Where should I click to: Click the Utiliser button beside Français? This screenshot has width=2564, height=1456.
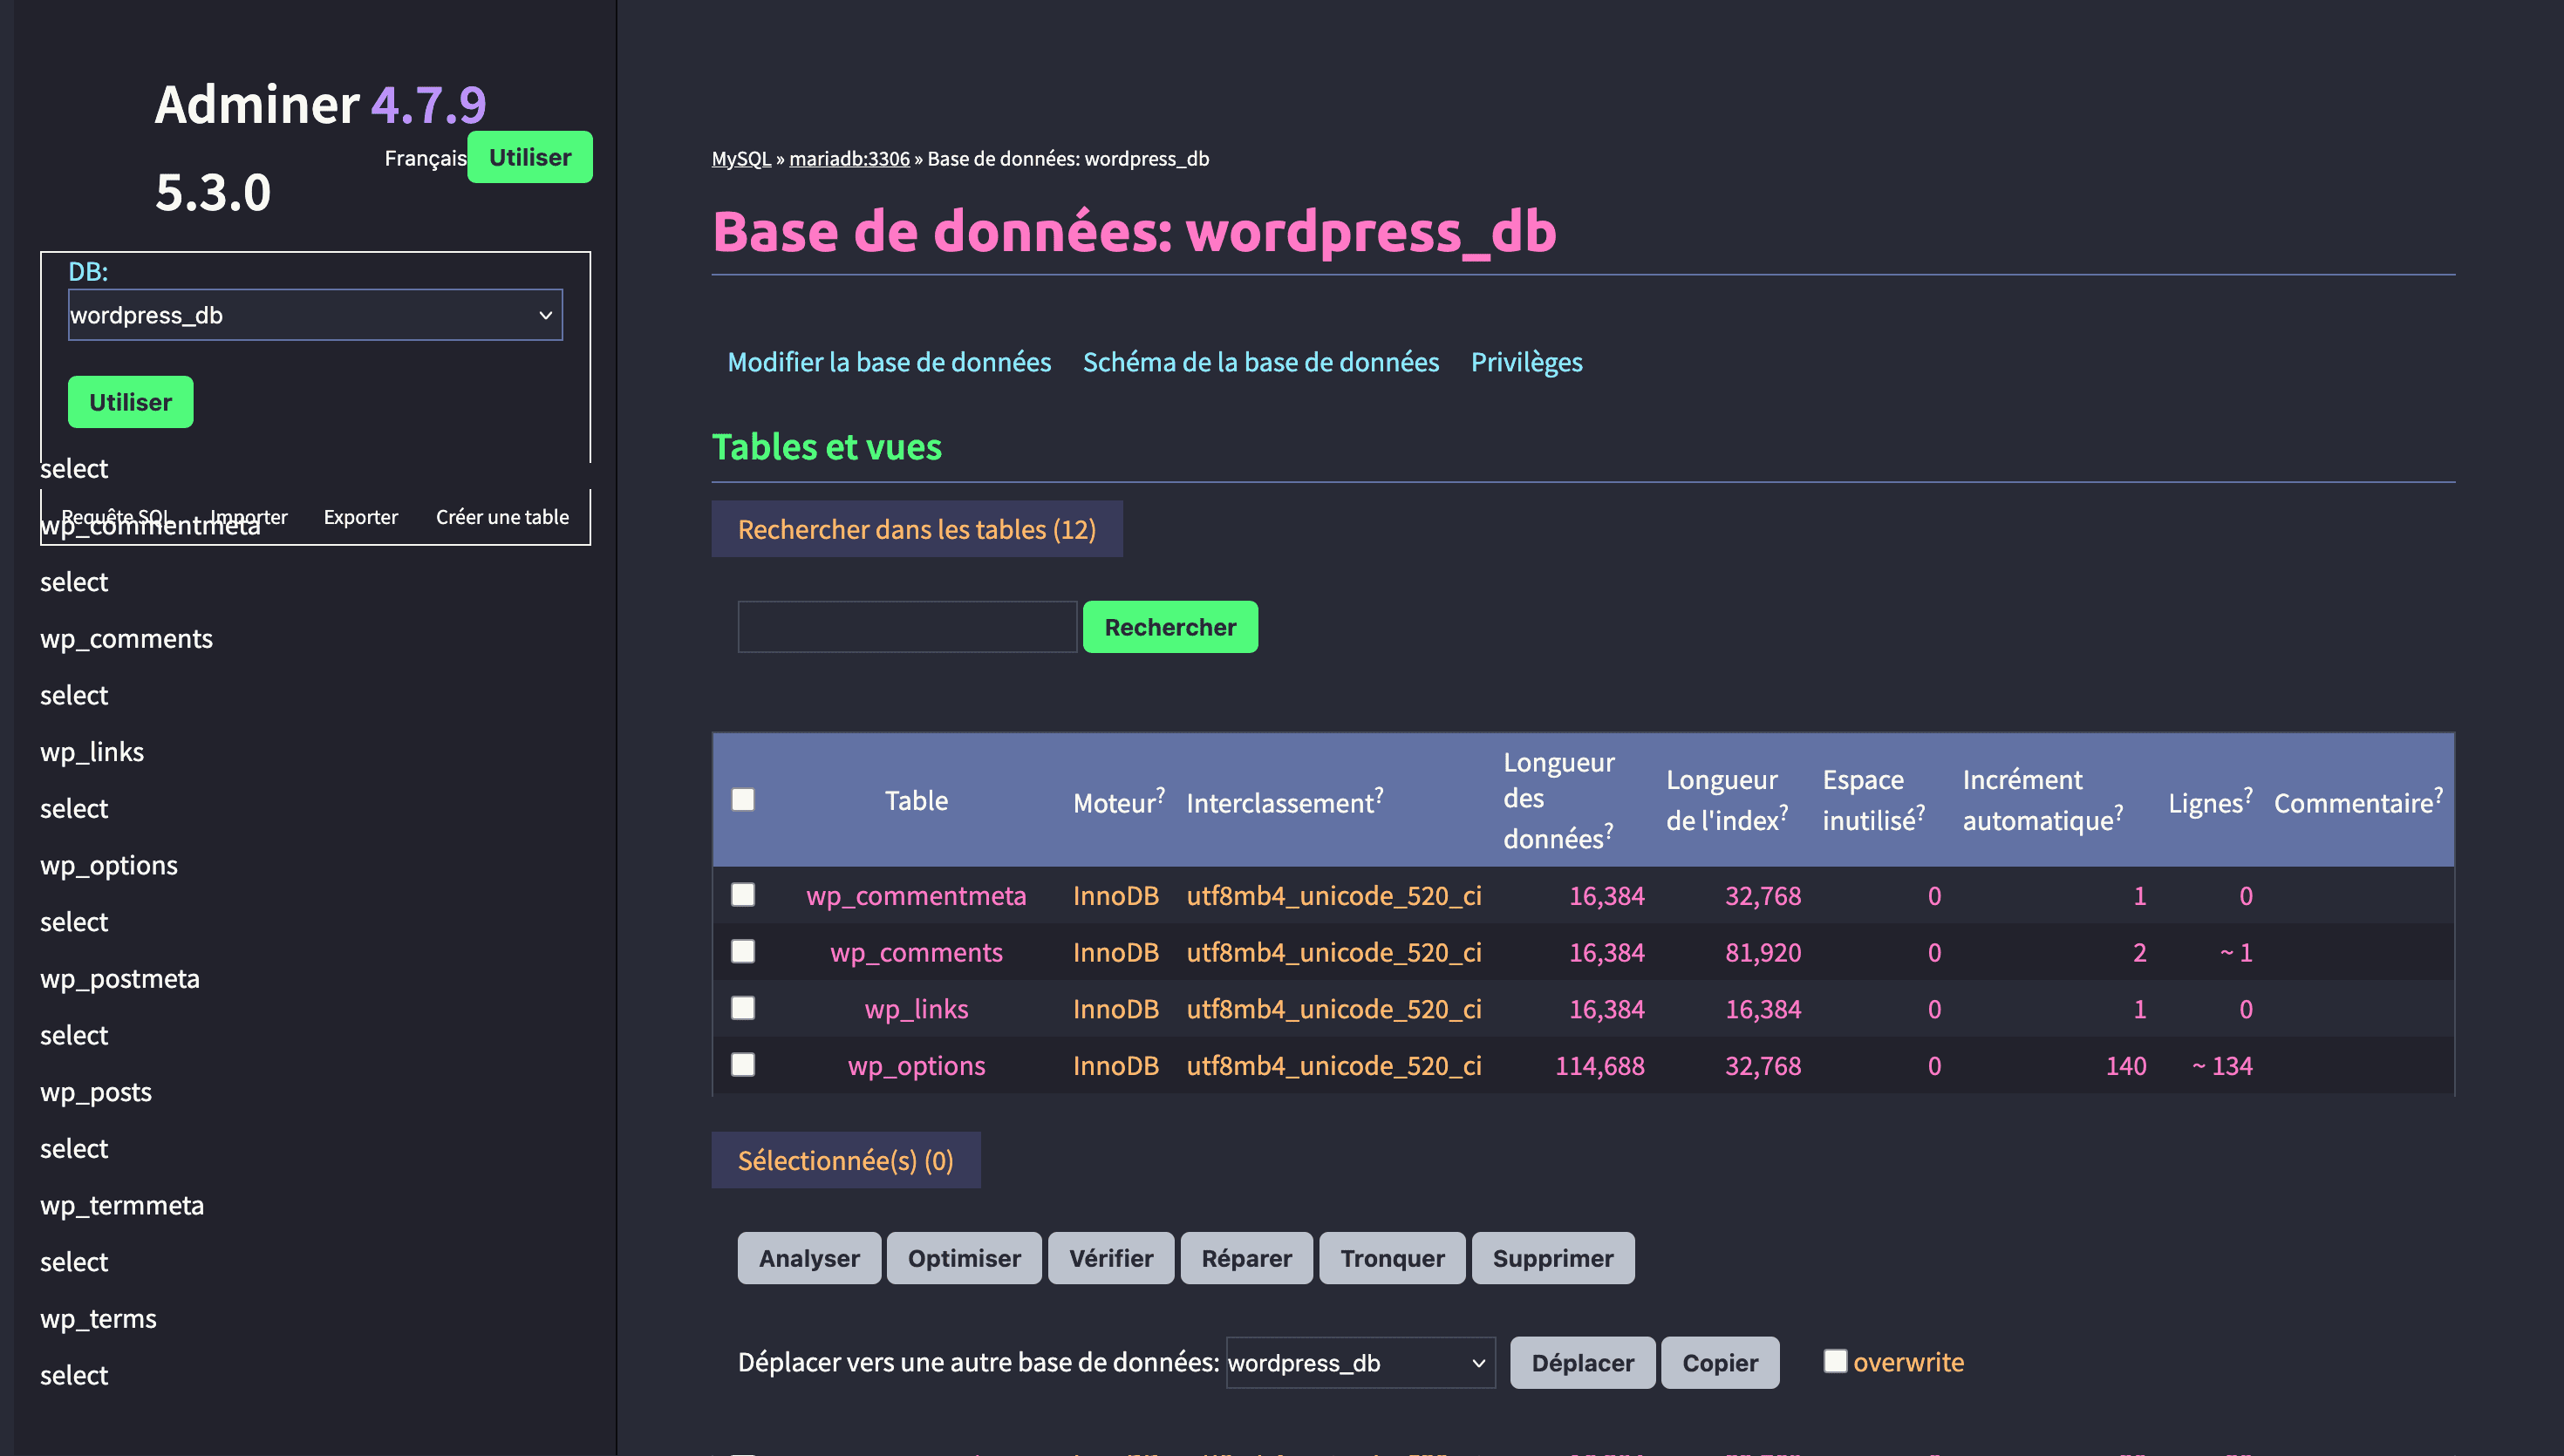pyautogui.click(x=530, y=157)
